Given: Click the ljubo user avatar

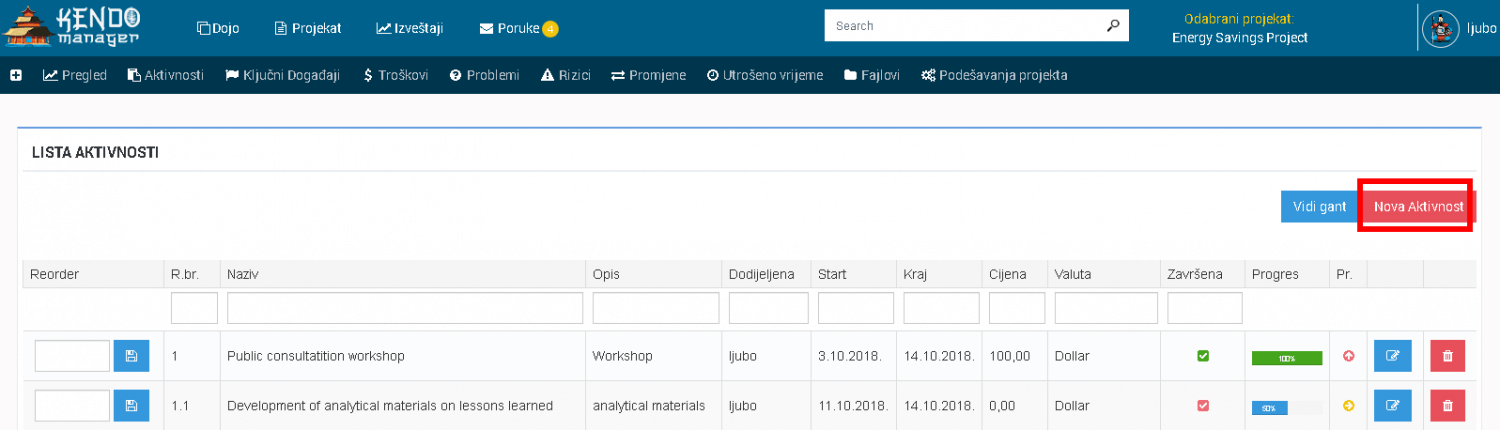Looking at the screenshot, I should tap(1441, 29).
